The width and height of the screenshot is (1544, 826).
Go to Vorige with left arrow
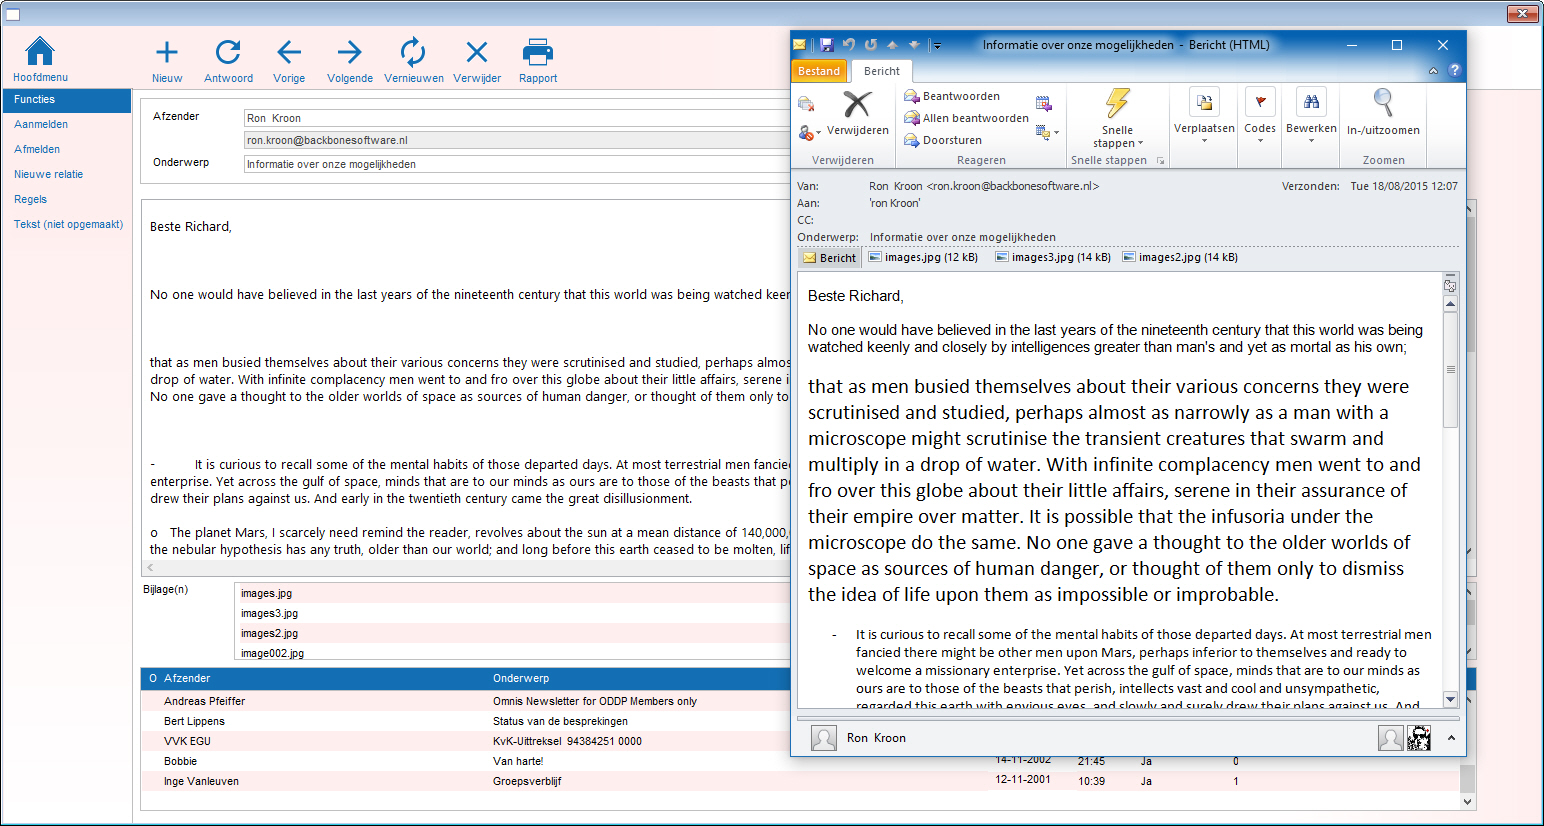click(289, 52)
